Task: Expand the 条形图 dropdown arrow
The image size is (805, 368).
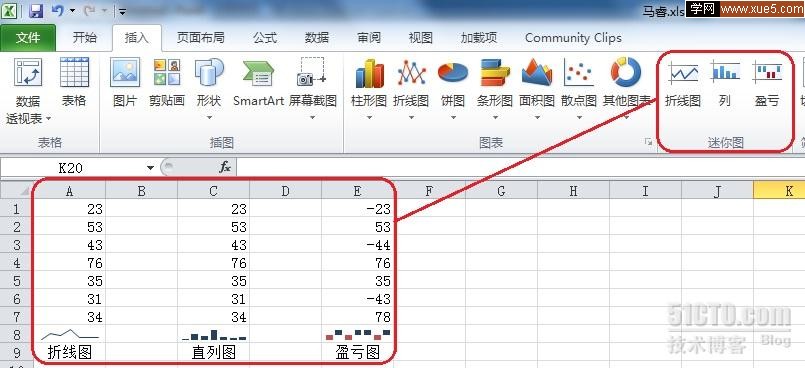Action: pyautogui.click(x=495, y=118)
